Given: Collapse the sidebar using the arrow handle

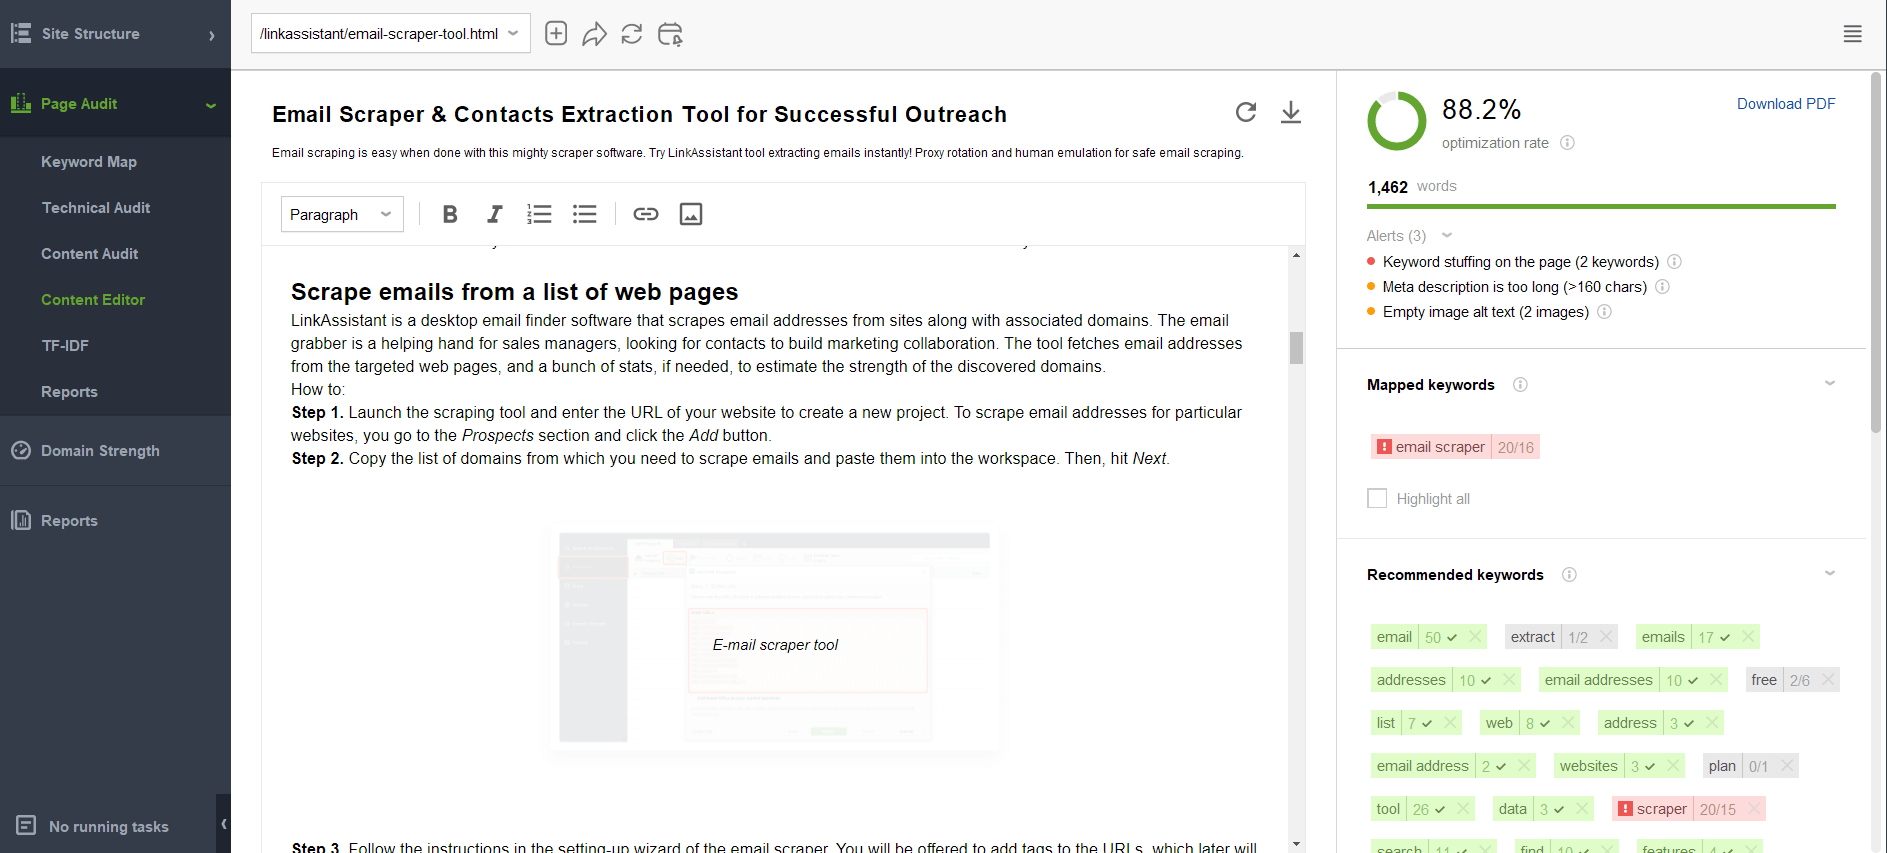Looking at the screenshot, I should tap(224, 824).
